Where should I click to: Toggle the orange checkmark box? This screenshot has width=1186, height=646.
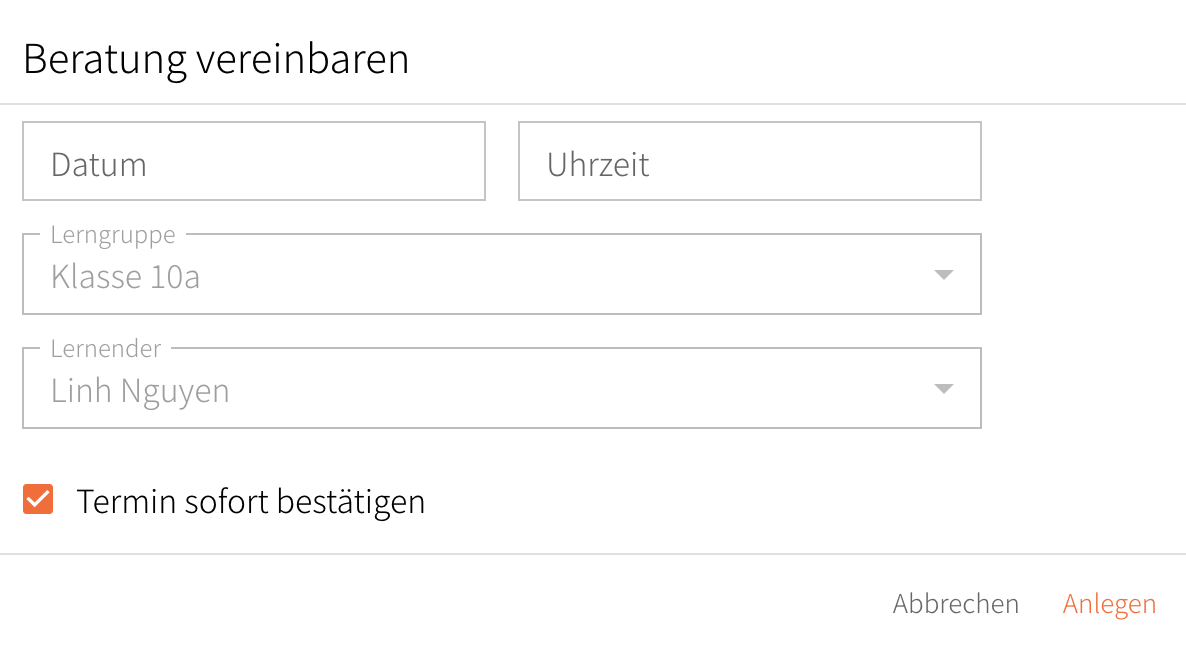pos(38,500)
